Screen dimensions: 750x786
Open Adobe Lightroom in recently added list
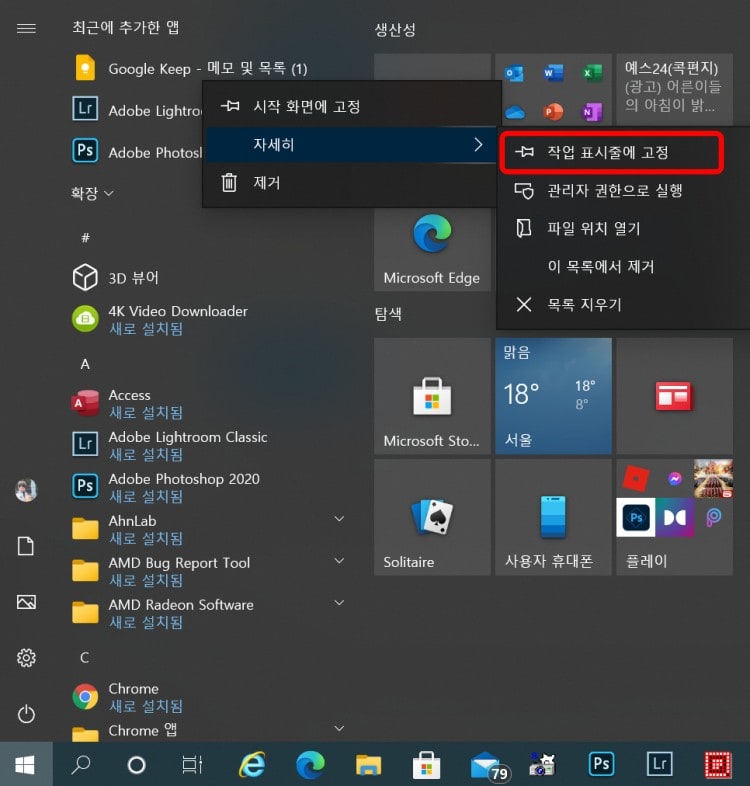(137, 110)
